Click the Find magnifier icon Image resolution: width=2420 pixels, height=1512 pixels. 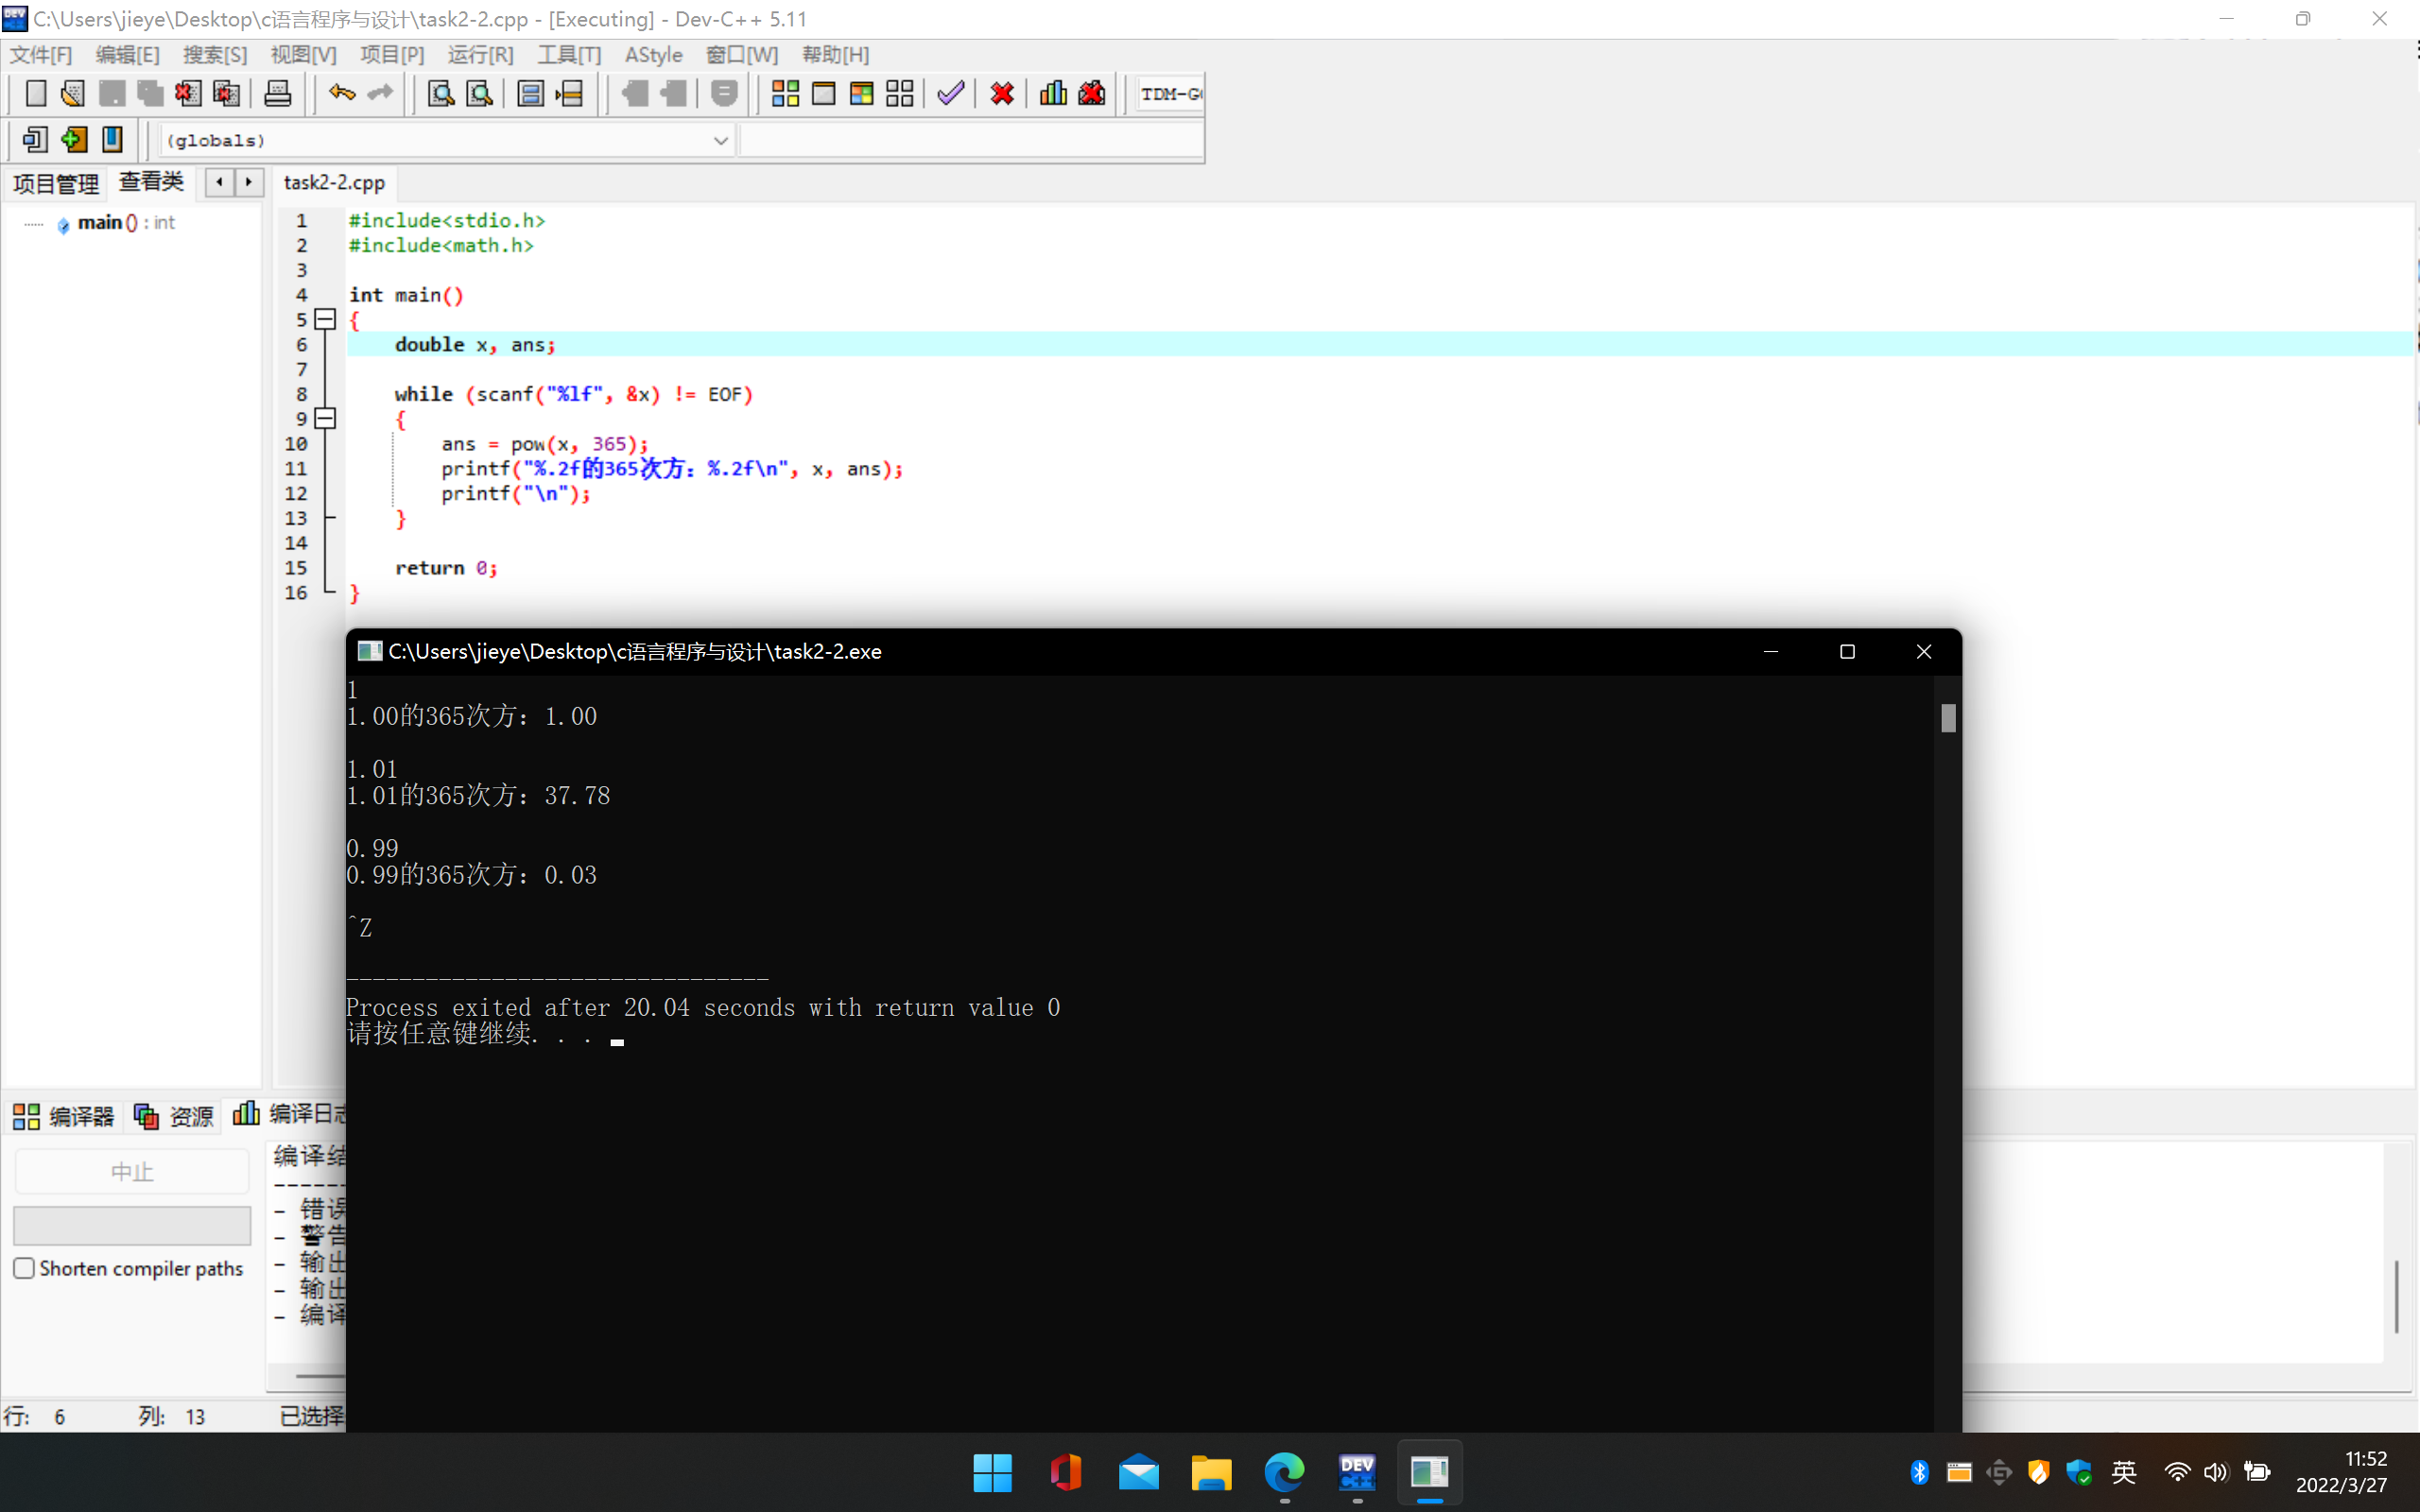pos(440,94)
